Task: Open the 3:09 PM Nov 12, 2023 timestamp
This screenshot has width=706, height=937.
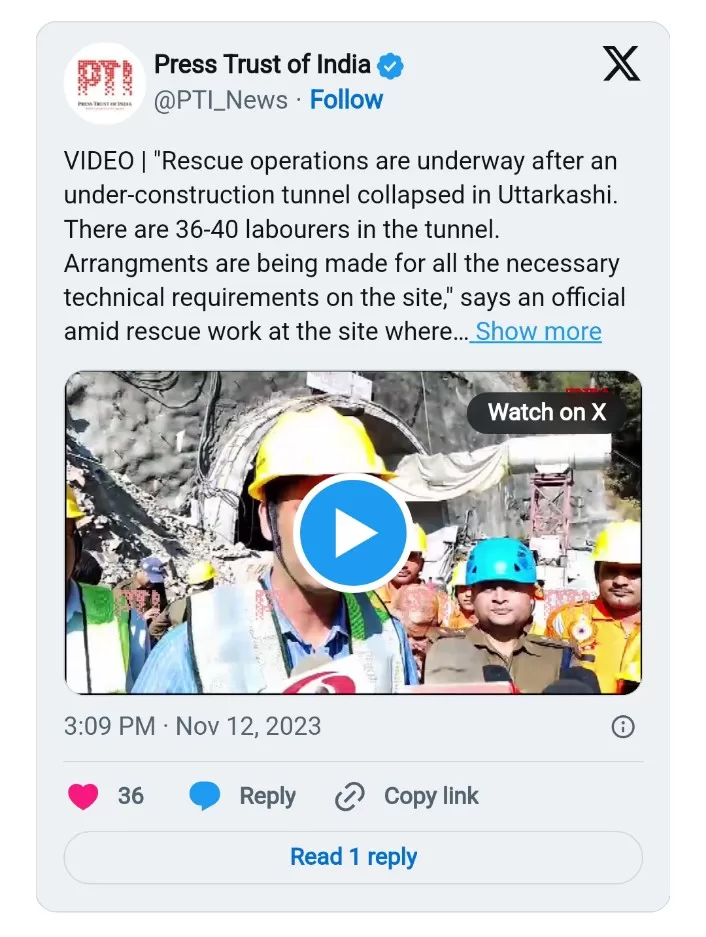Action: pos(192,726)
